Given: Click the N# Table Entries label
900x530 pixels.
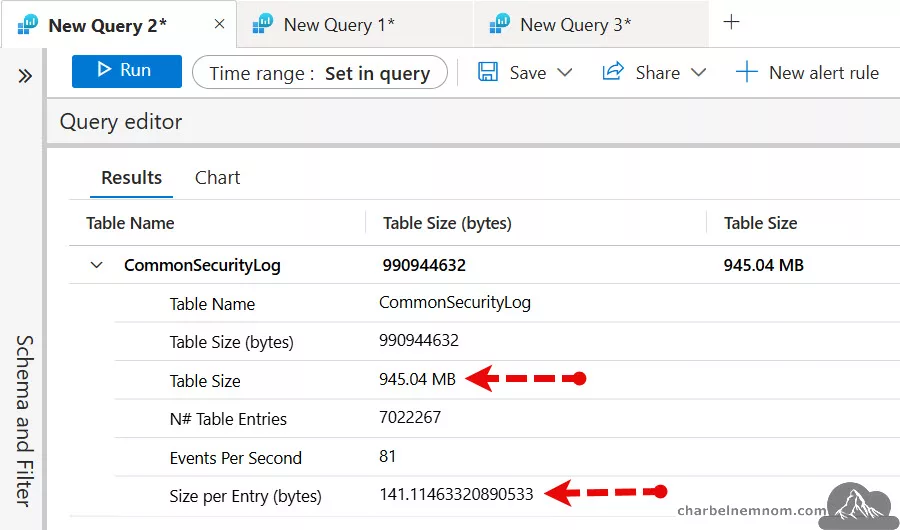Looking at the screenshot, I should pos(228,419).
